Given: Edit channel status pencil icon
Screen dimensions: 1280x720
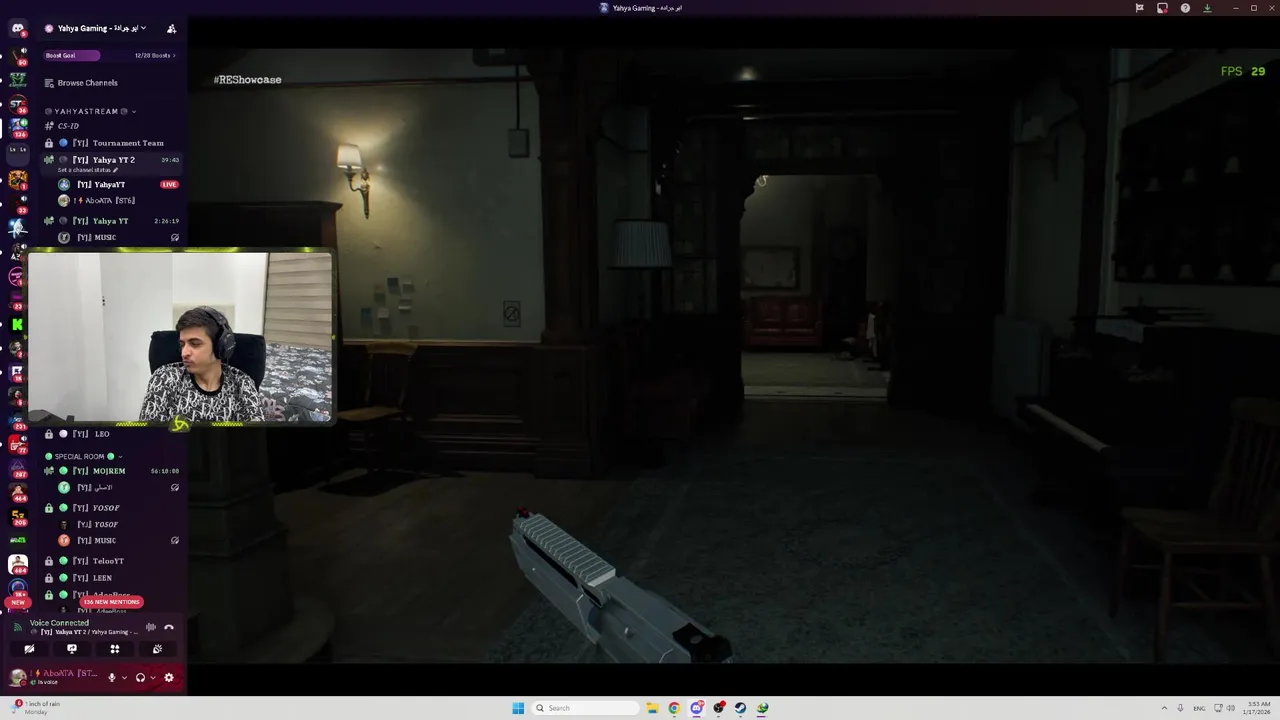Looking at the screenshot, I should (x=116, y=170).
